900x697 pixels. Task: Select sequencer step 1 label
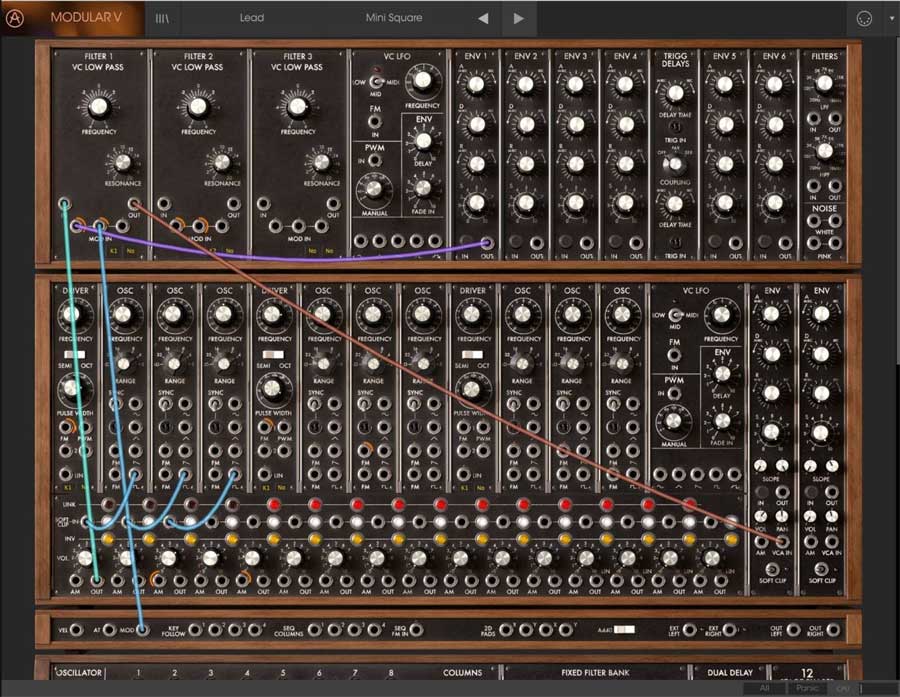tap(138, 673)
